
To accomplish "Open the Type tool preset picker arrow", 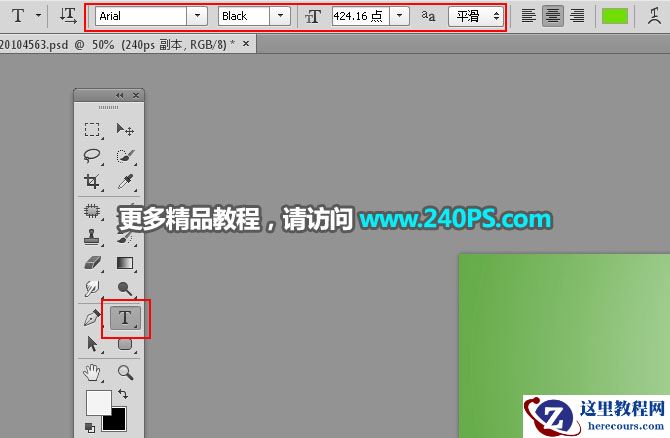I will (38, 16).
